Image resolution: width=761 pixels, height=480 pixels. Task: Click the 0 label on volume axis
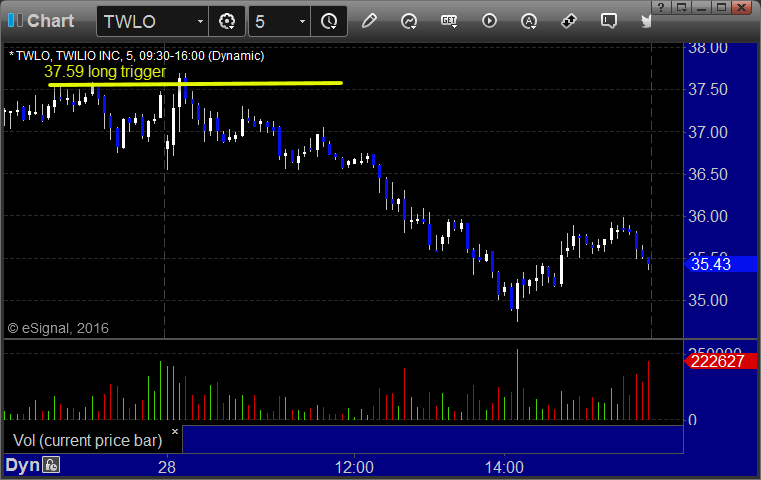[693, 420]
